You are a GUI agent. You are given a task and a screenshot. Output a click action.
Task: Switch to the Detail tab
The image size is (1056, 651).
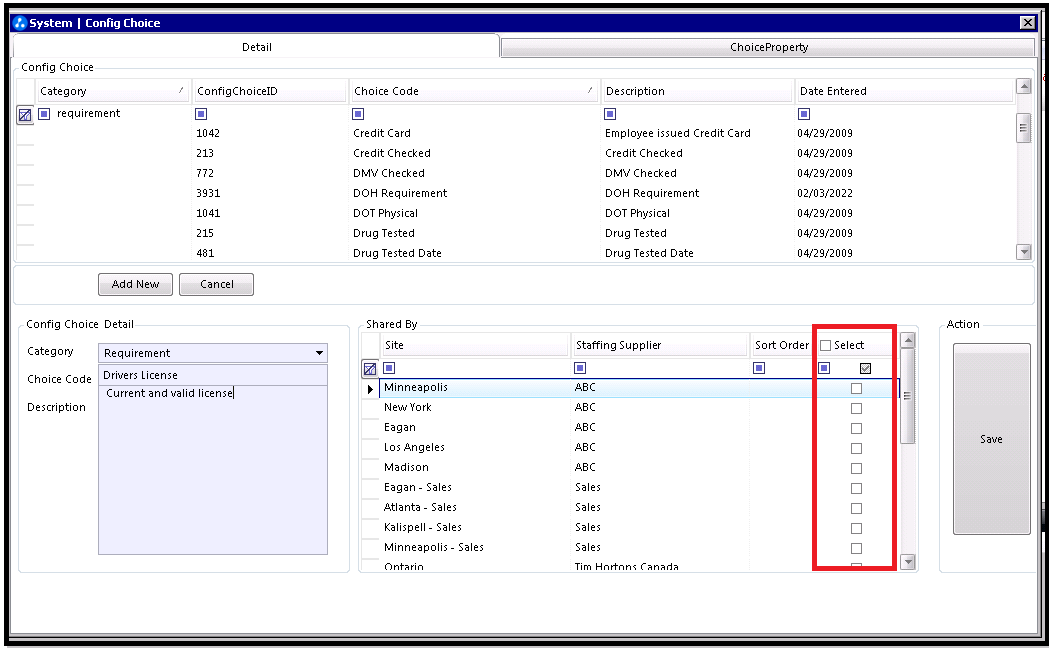257,47
